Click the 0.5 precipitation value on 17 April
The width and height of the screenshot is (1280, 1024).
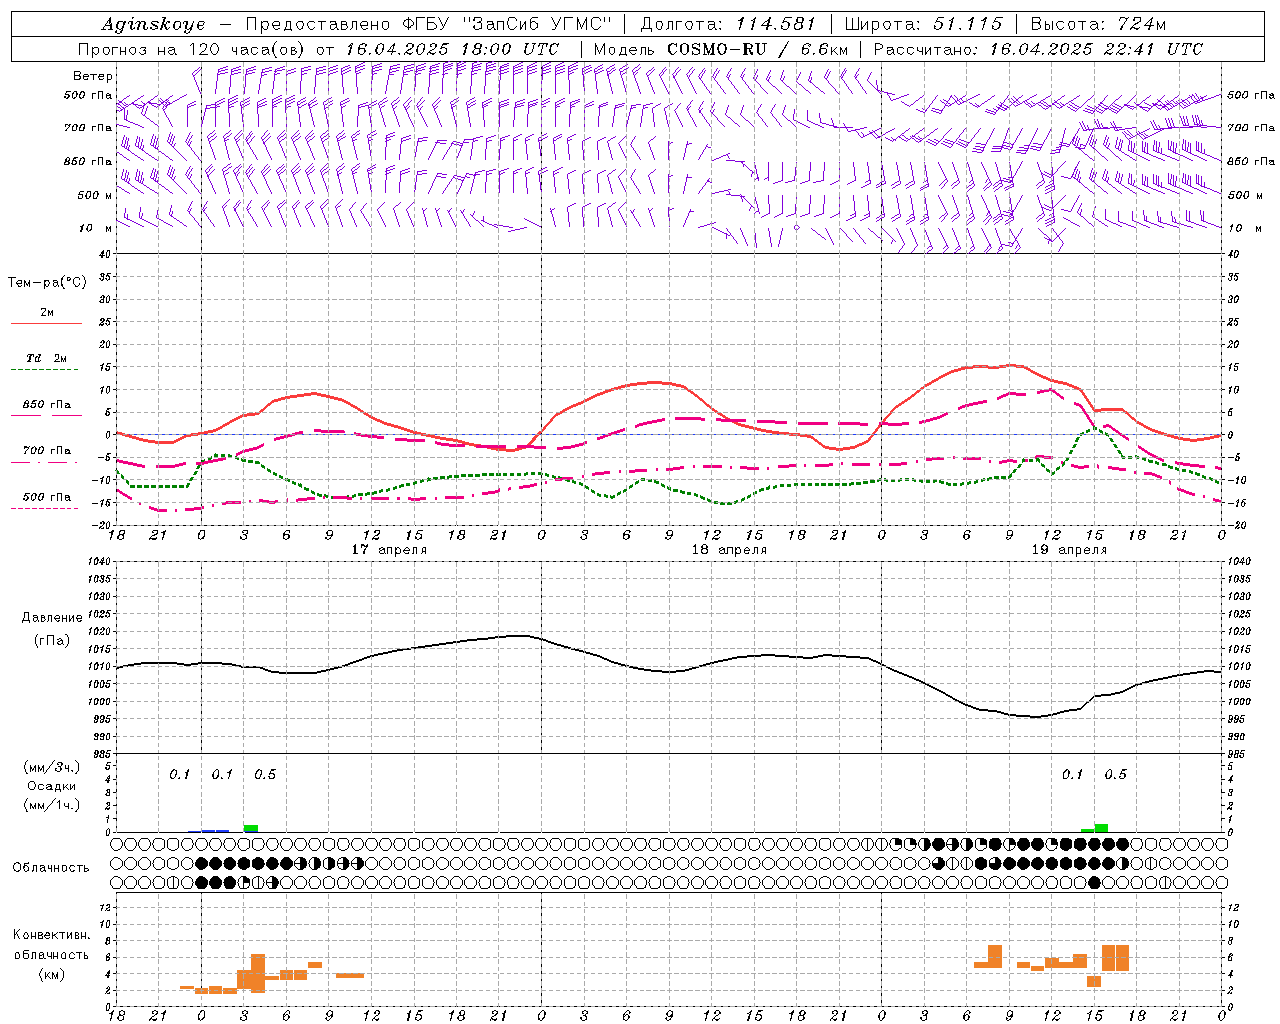click(265, 775)
